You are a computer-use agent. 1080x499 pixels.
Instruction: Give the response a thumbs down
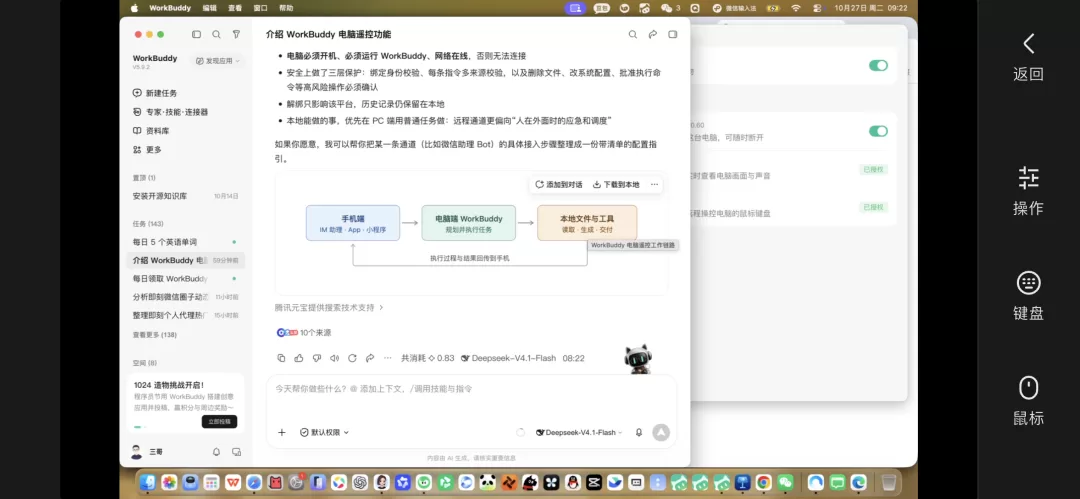317,358
